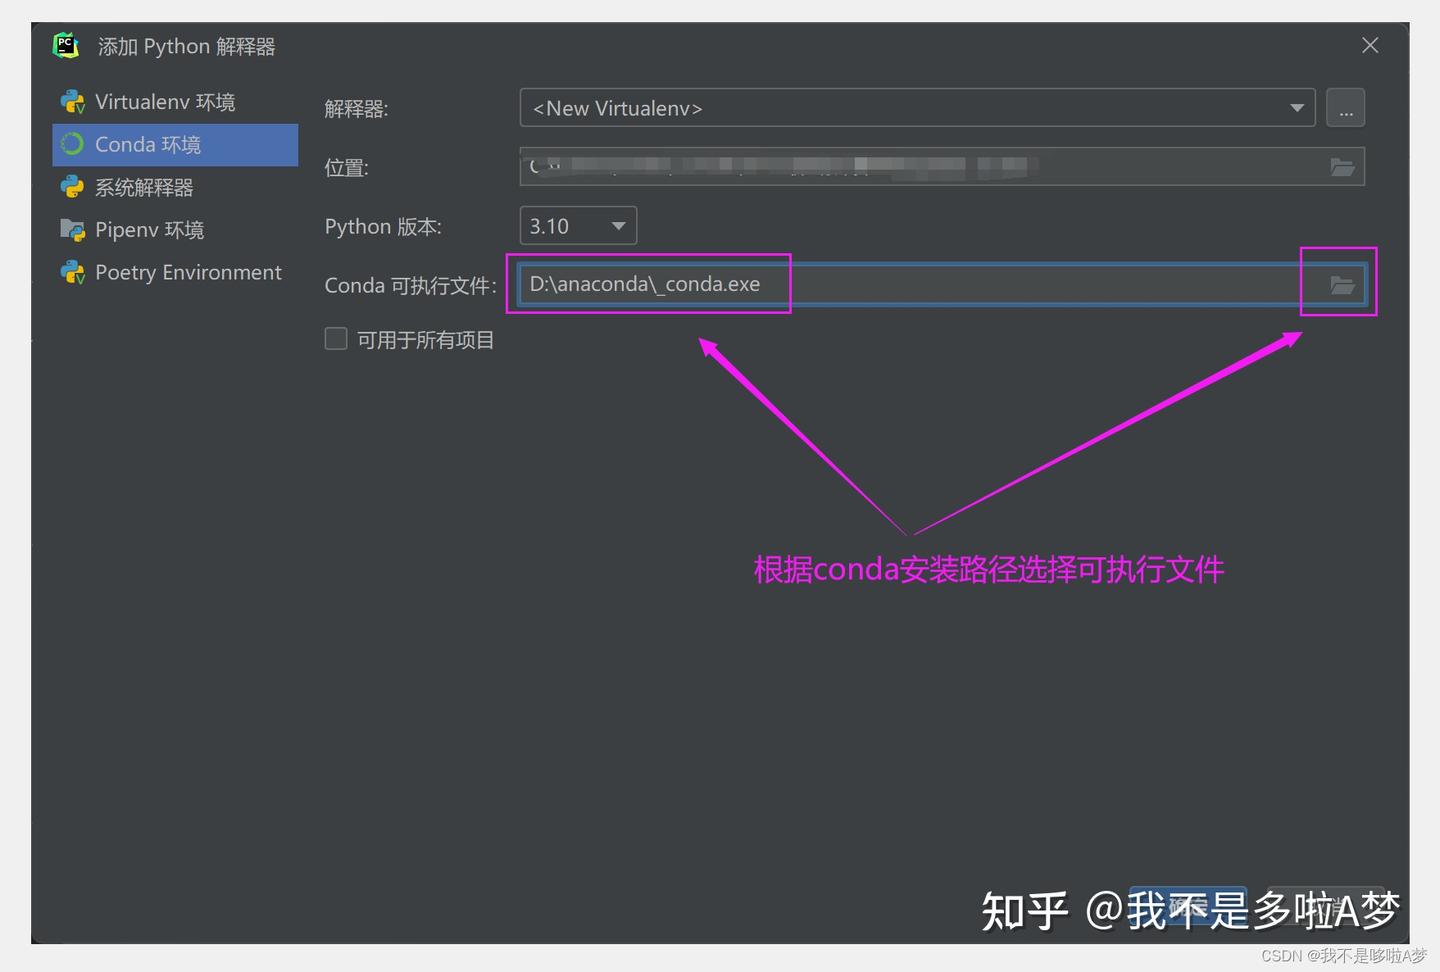Close the 添加 Python 解释器 dialog
Screen dimensions: 1440x972
click(x=1370, y=45)
